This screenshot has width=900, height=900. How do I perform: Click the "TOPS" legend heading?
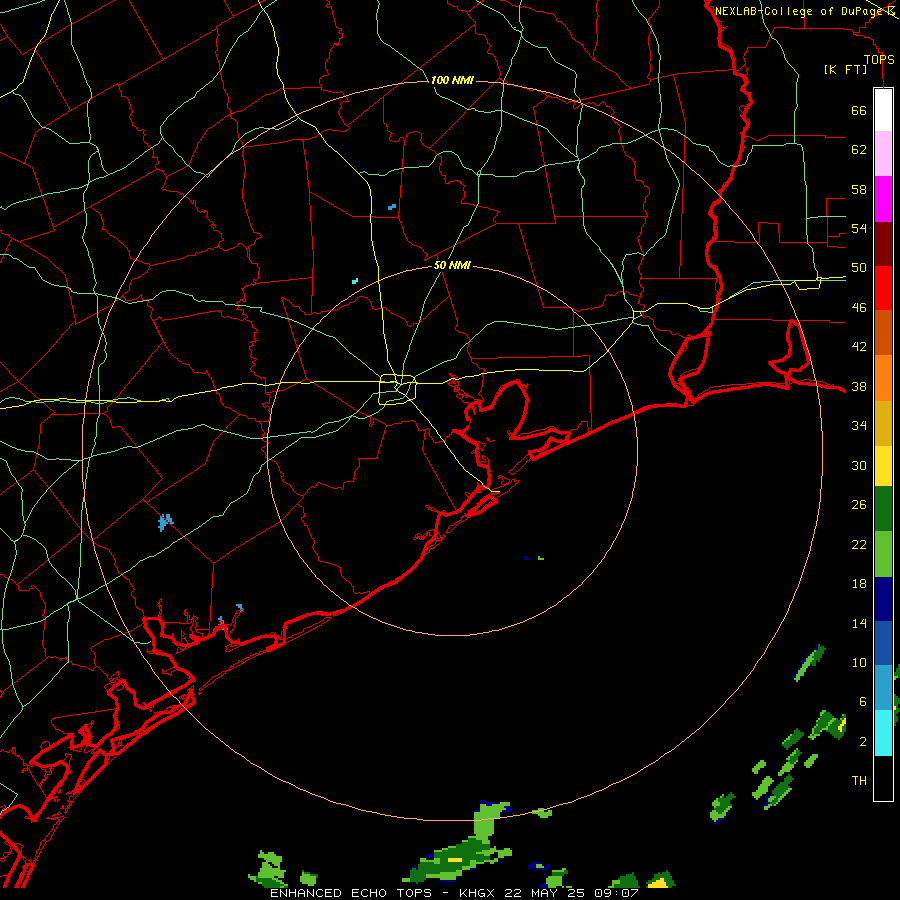[879, 60]
